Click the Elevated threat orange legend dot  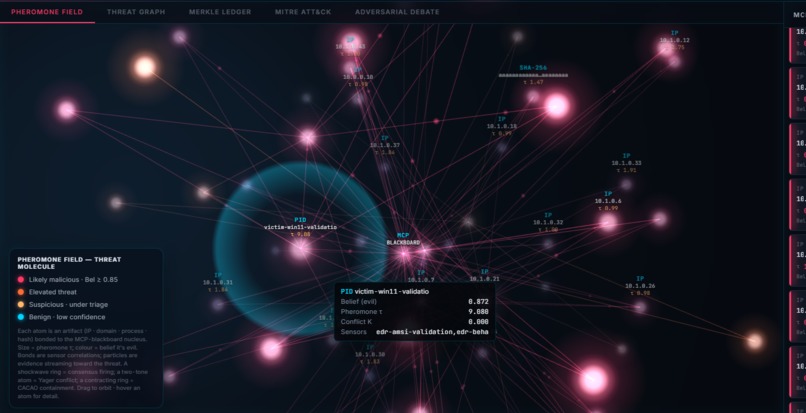coord(21,292)
